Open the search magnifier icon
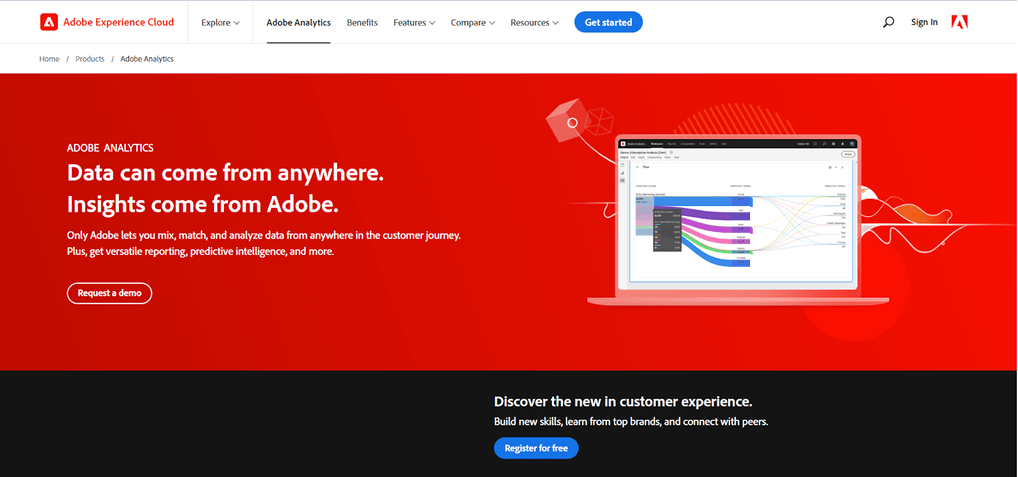The width and height of the screenshot is (1018, 477). tap(888, 22)
